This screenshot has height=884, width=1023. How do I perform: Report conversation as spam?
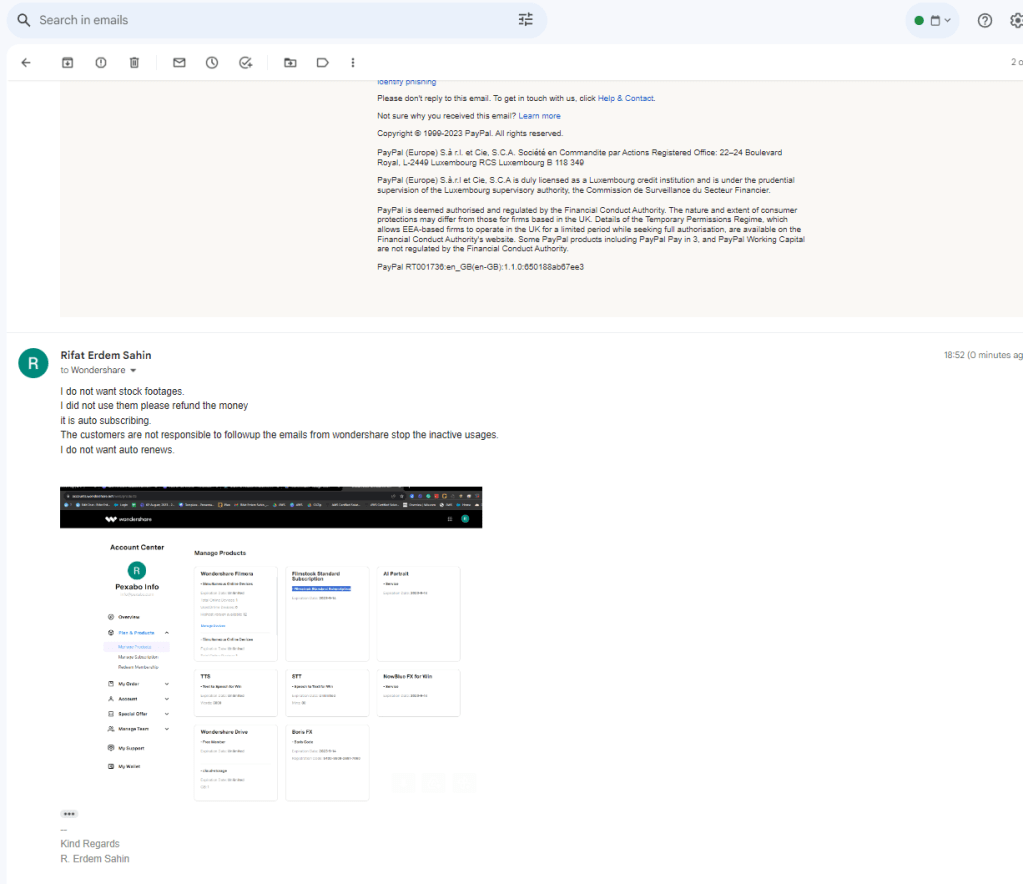point(100,63)
